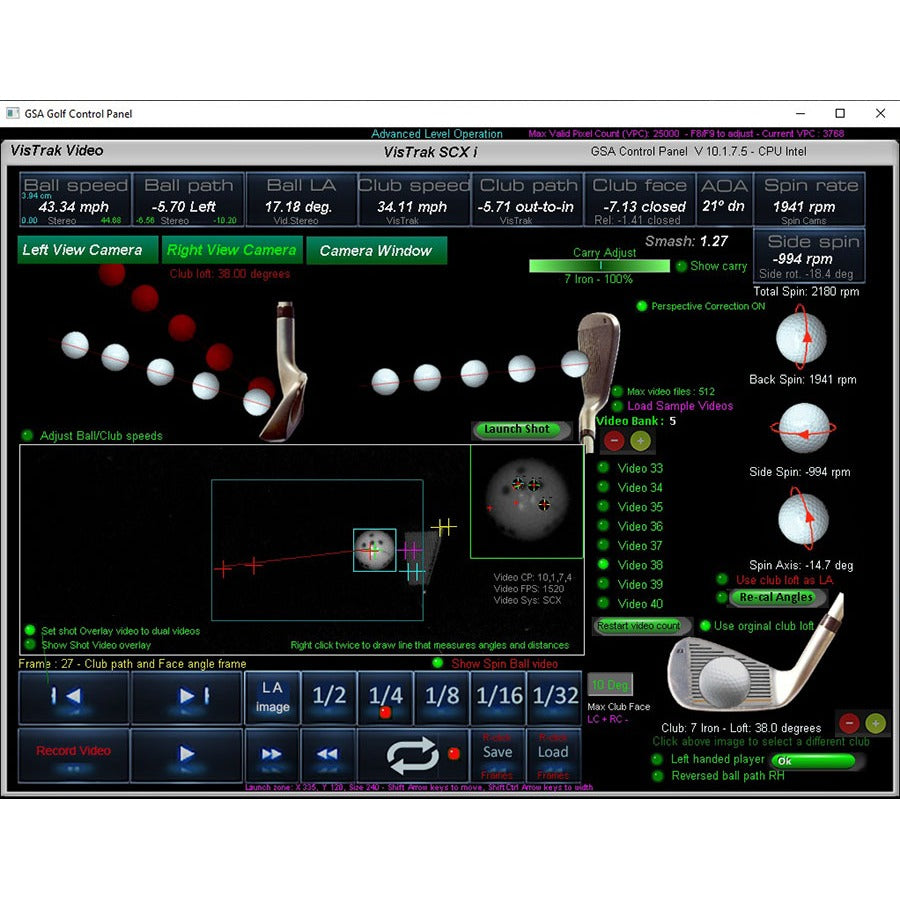Toggle the loop playback icon
900x900 pixels.
pos(412,754)
